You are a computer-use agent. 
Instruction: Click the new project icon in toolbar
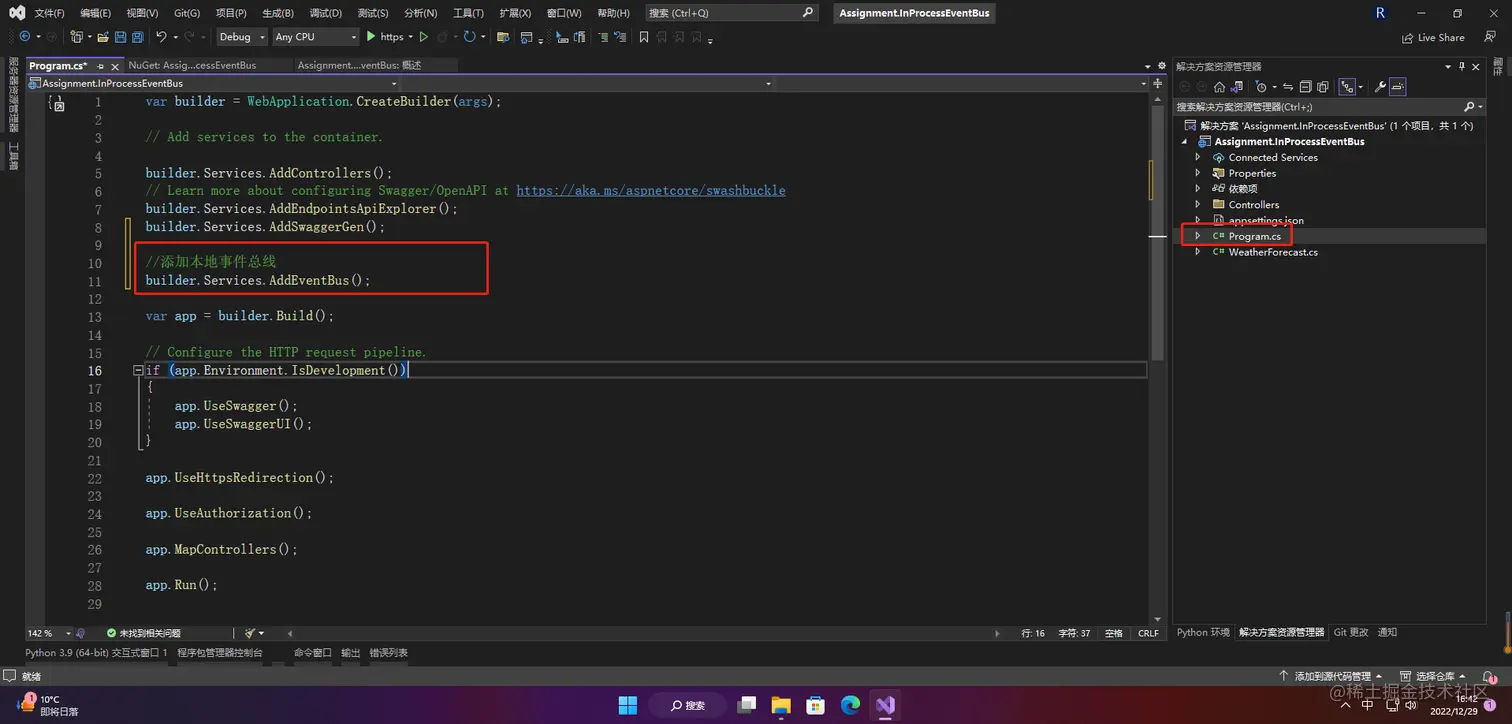[77, 37]
